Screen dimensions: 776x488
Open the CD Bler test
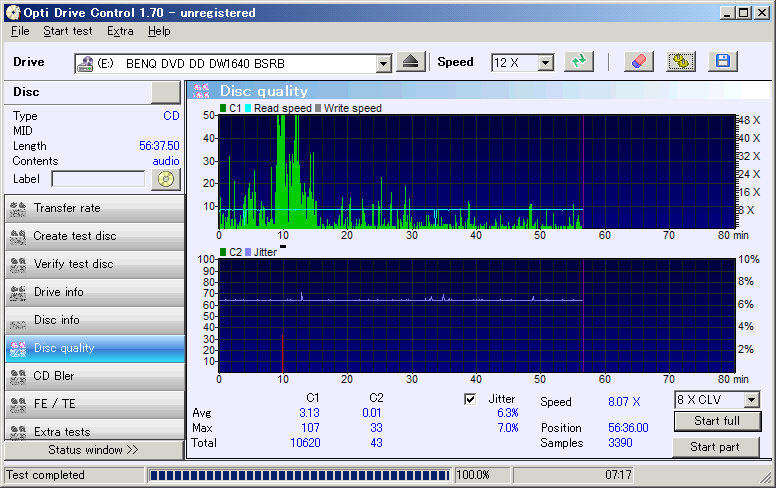[x=93, y=376]
